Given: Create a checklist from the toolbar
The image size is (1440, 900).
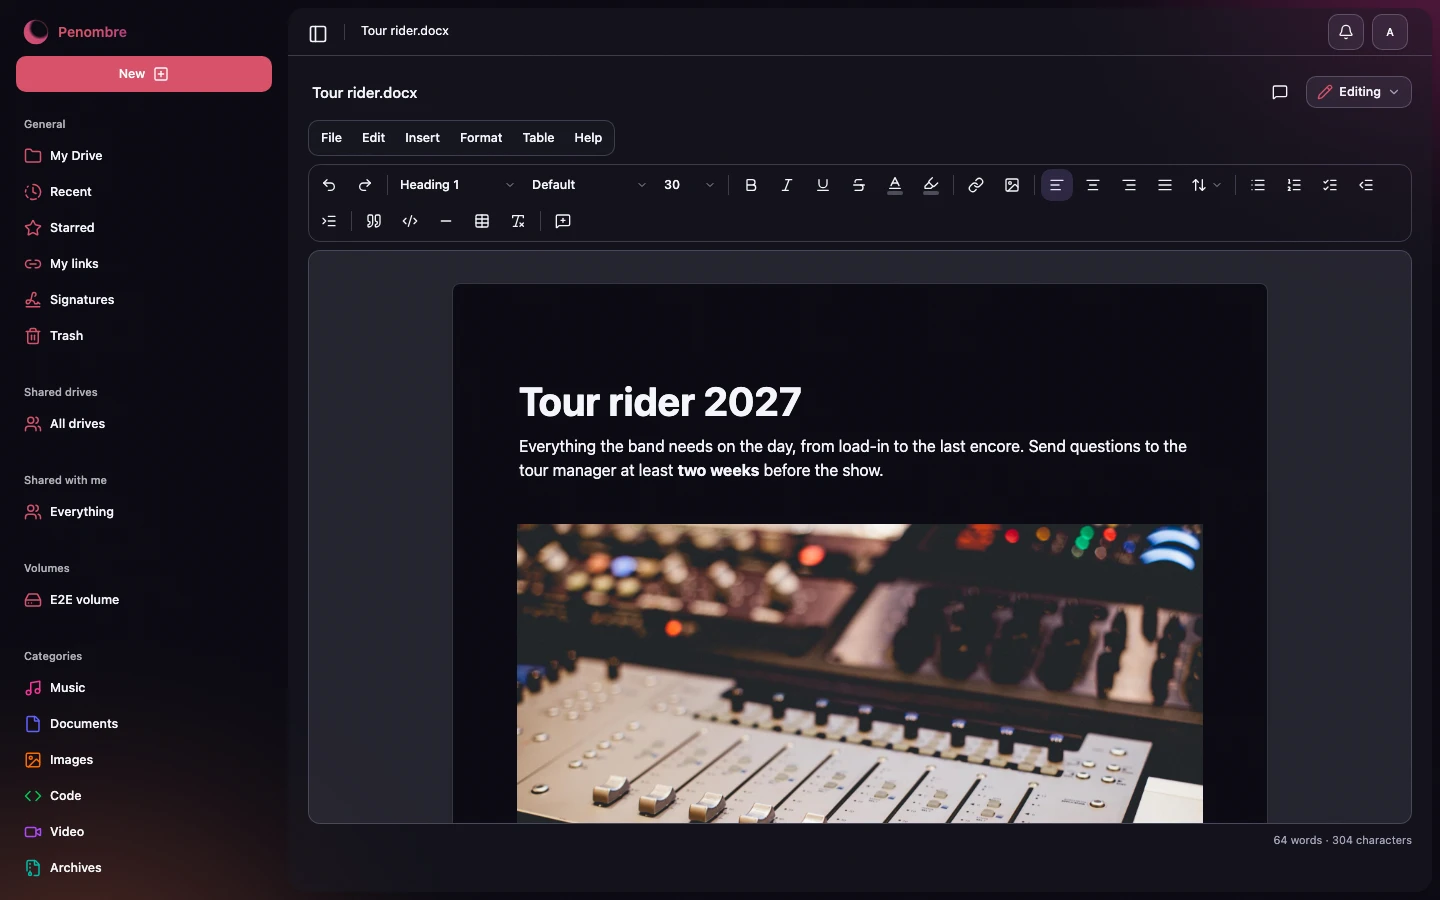Looking at the screenshot, I should pos(1330,185).
